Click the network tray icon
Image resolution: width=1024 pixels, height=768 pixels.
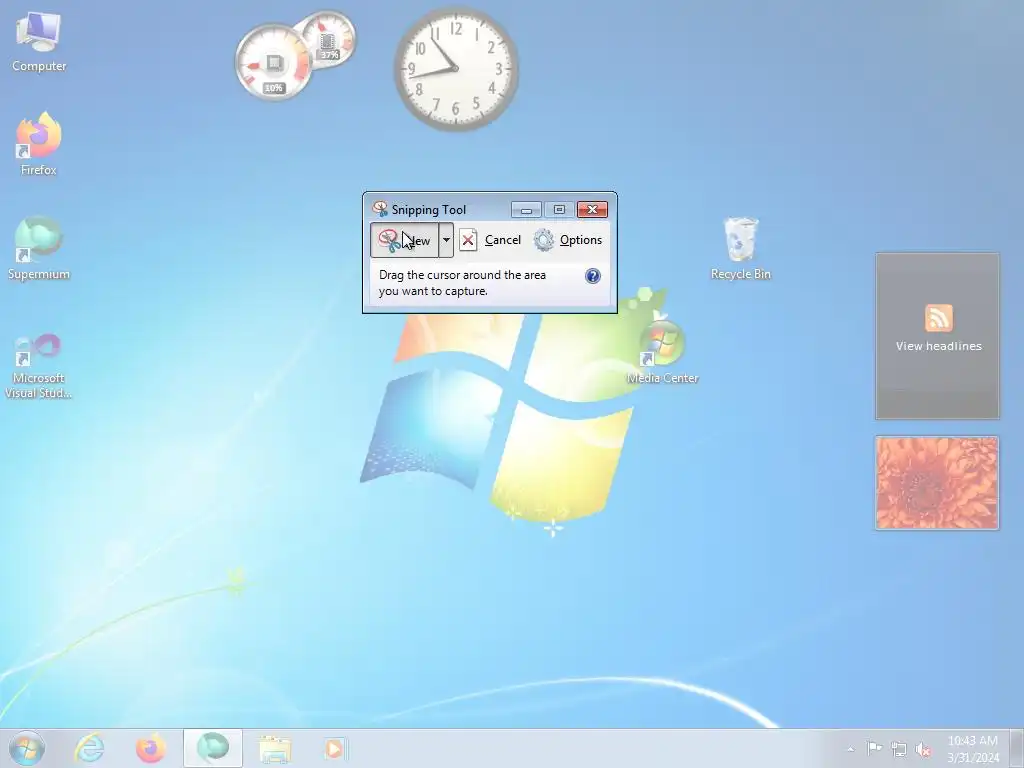(x=899, y=749)
